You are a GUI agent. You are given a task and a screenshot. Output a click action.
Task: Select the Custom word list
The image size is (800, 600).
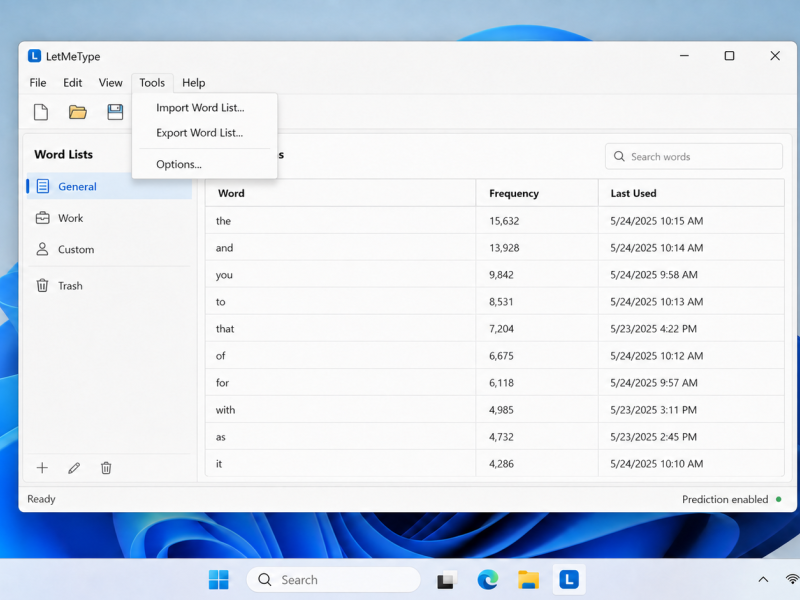[109, 249]
